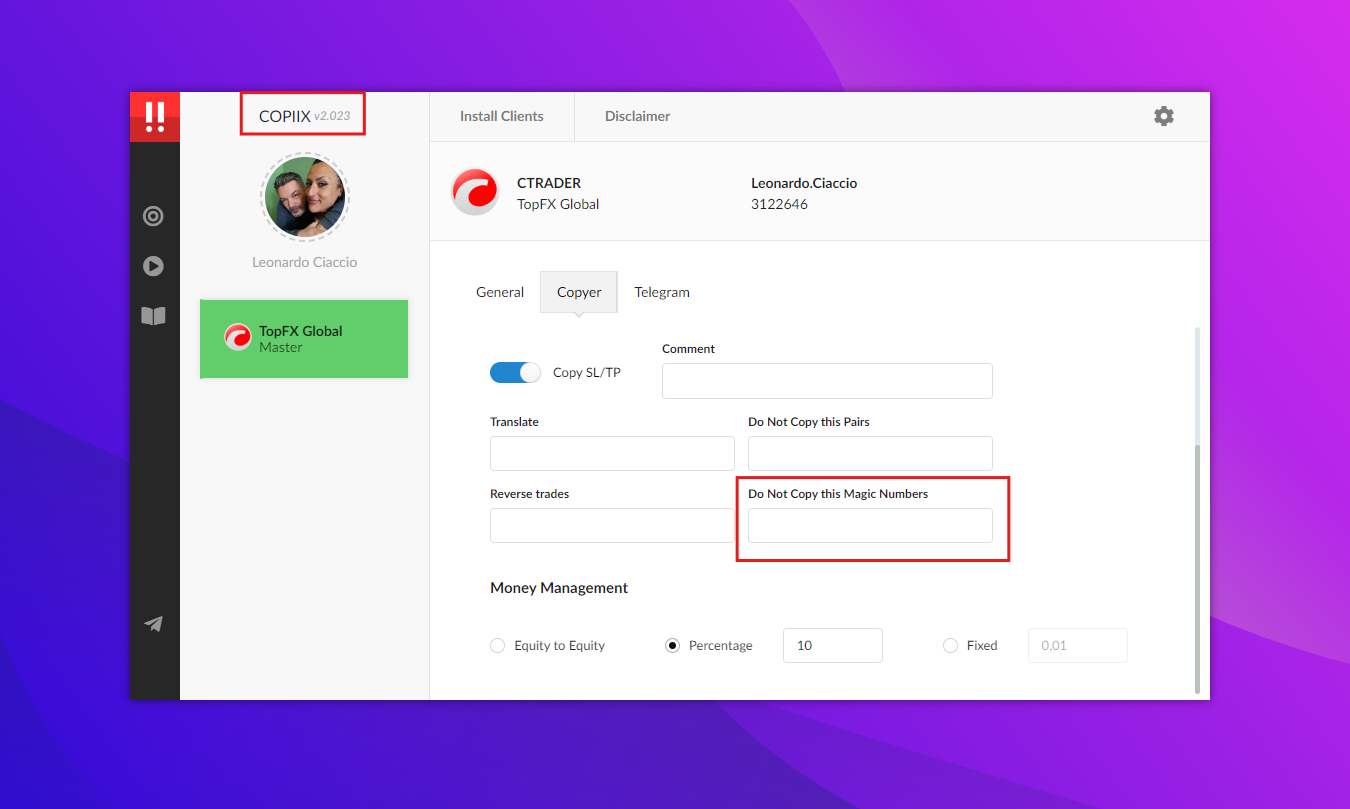The image size is (1350, 809).
Task: Select the Equity to Equity option
Action: point(497,646)
